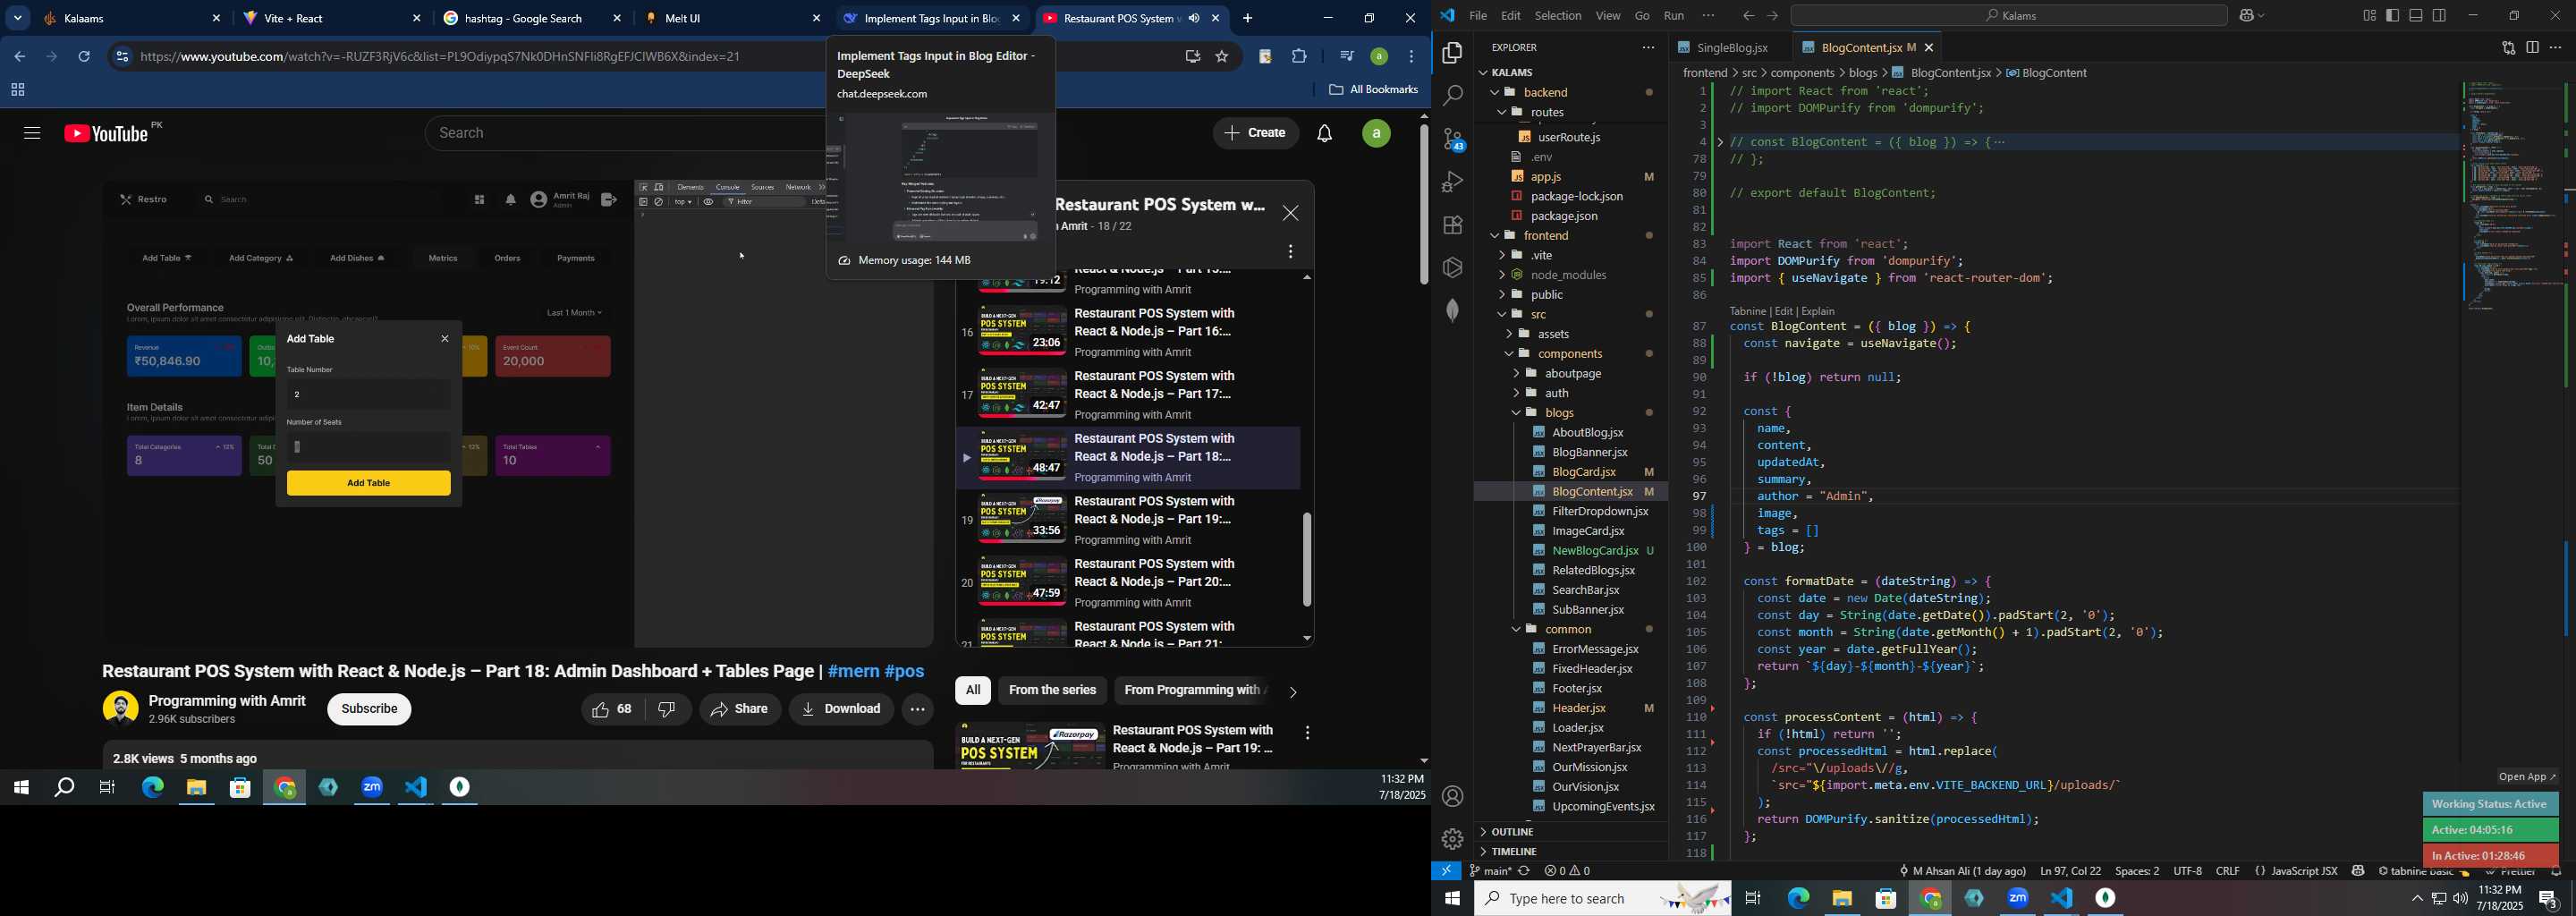Screen dimensions: 2576x916
Task: Dislike the video with thumbs down
Action: click(667, 710)
